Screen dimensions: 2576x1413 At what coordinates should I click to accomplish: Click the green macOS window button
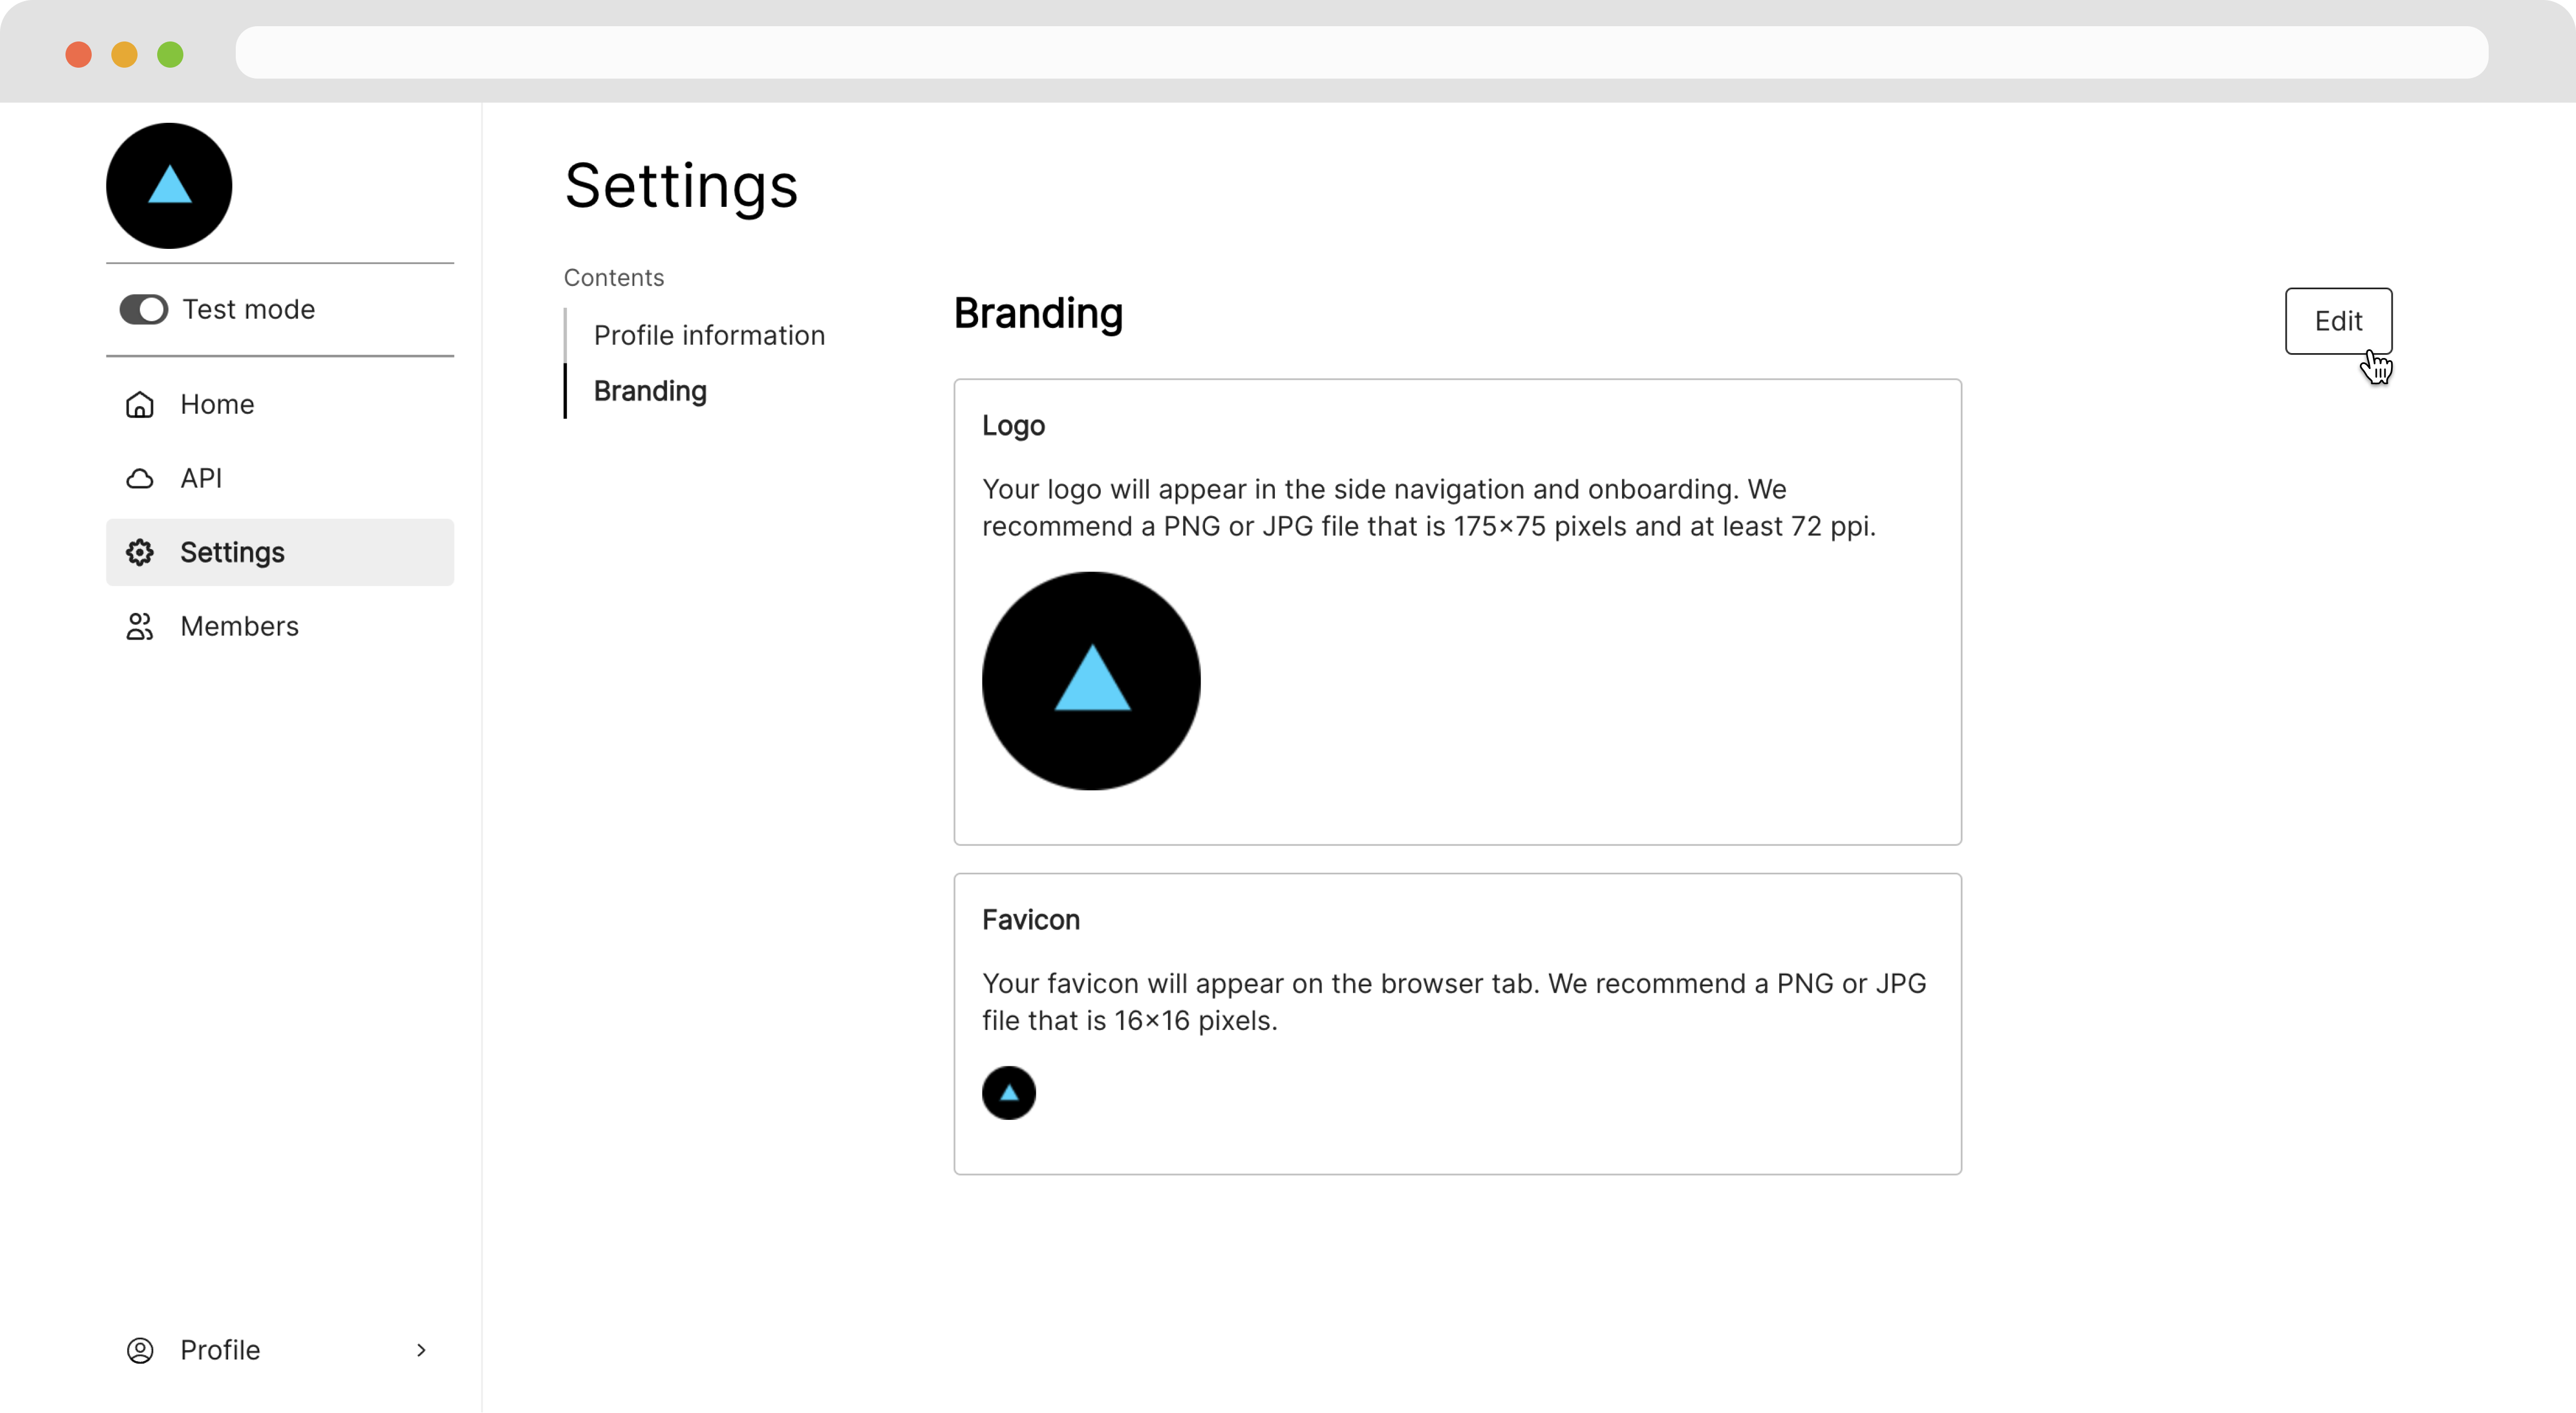click(x=170, y=54)
